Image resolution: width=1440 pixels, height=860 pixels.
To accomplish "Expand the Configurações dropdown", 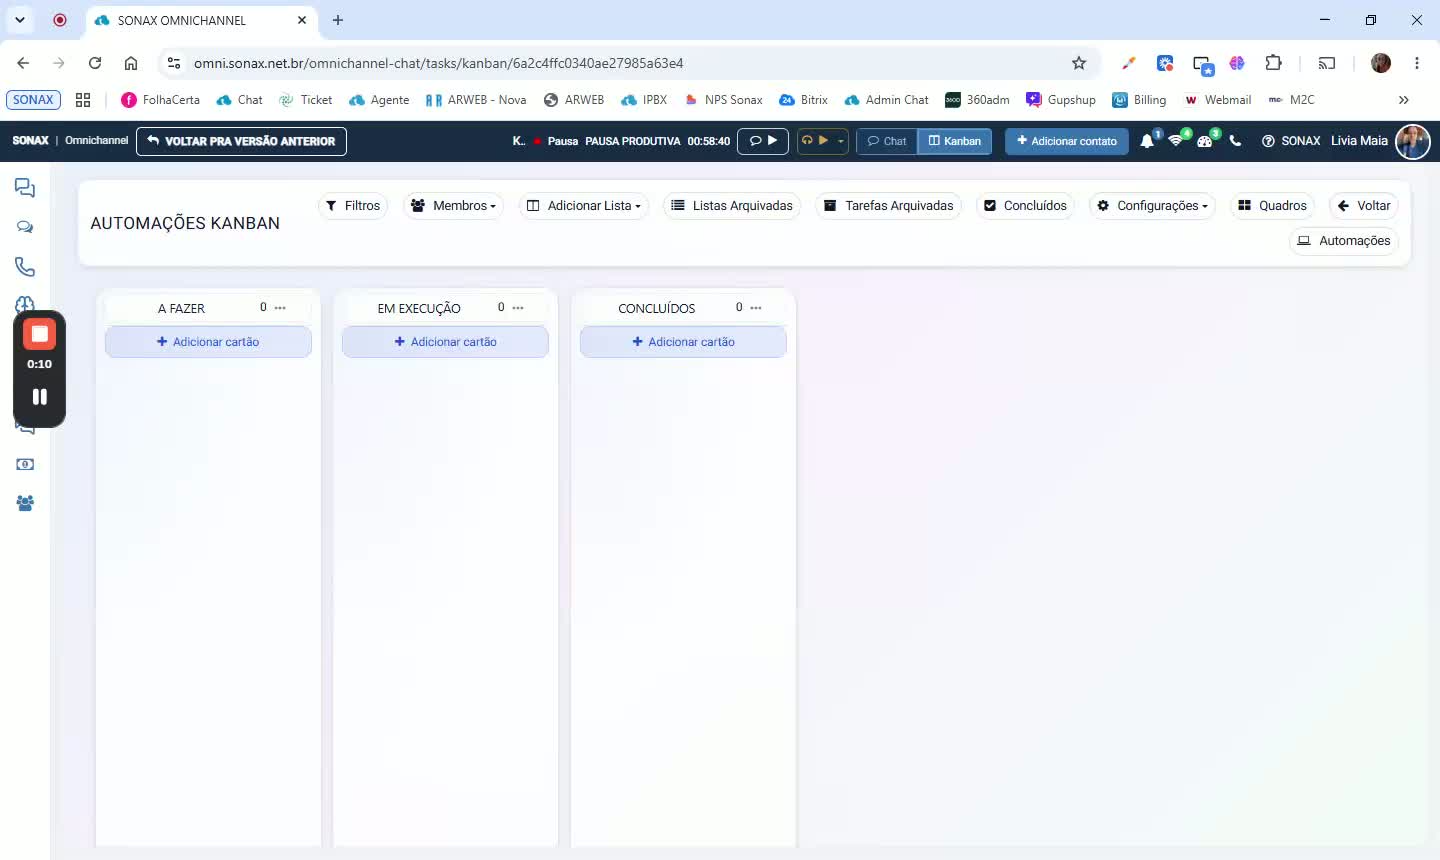I will (x=1152, y=206).
